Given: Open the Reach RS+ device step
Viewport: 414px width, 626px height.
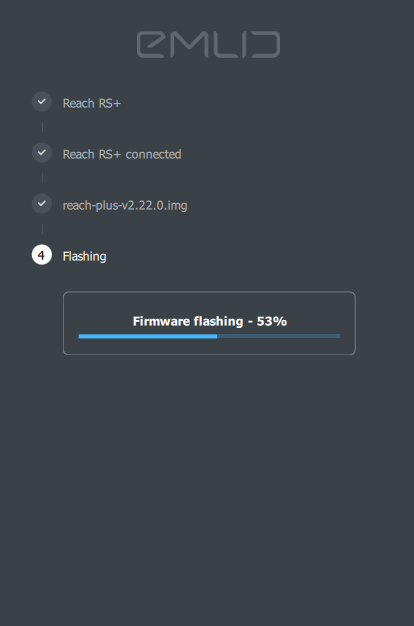Looking at the screenshot, I should point(92,103).
